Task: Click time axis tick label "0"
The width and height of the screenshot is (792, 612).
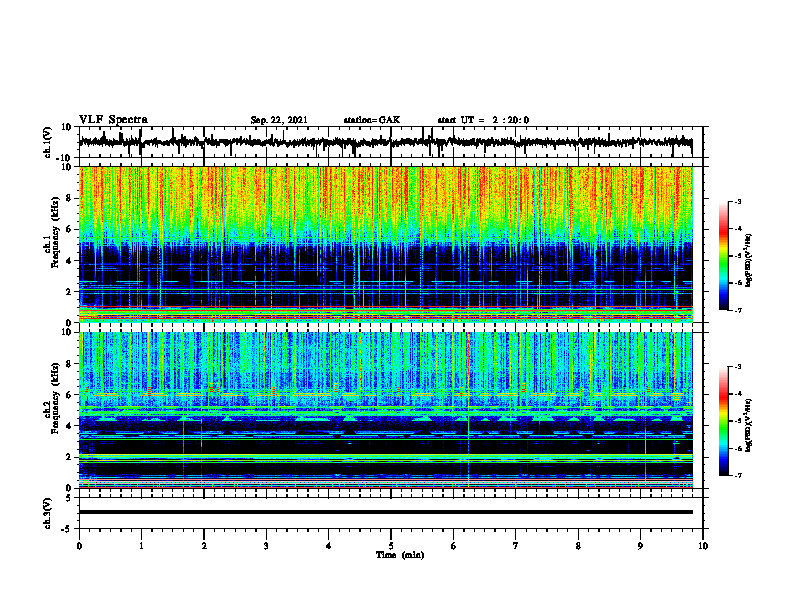Action: point(79,546)
